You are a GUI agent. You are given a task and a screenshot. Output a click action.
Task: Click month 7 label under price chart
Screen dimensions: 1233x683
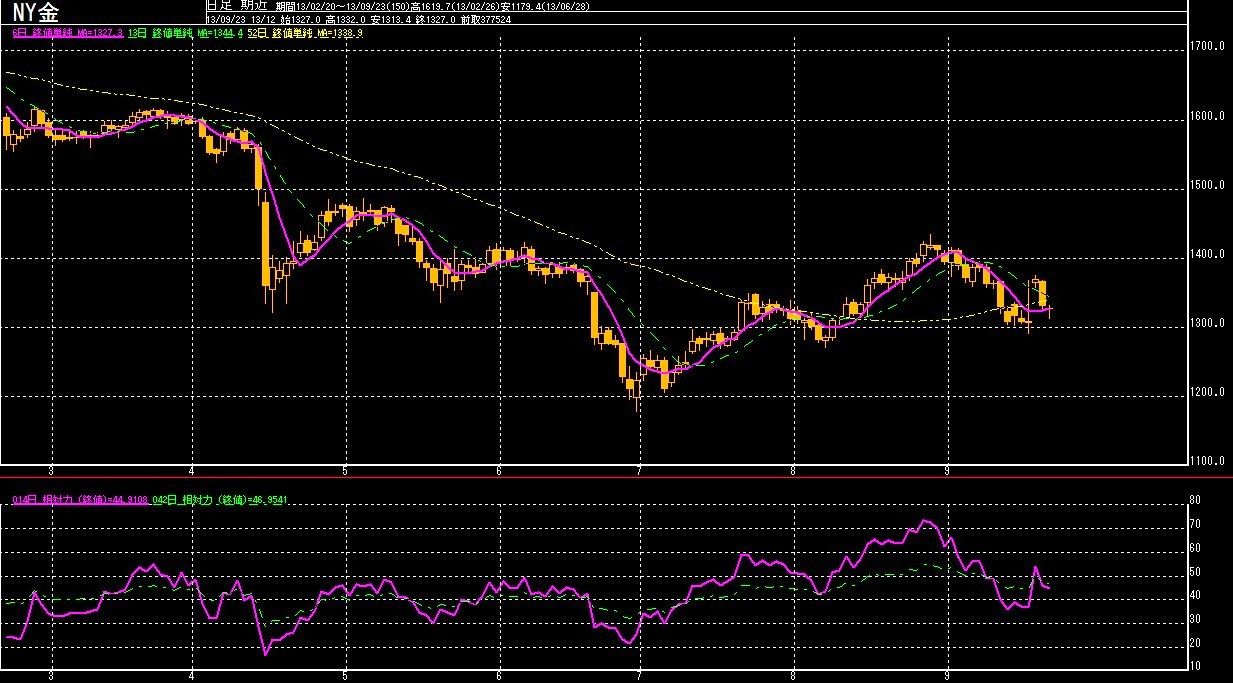click(638, 469)
